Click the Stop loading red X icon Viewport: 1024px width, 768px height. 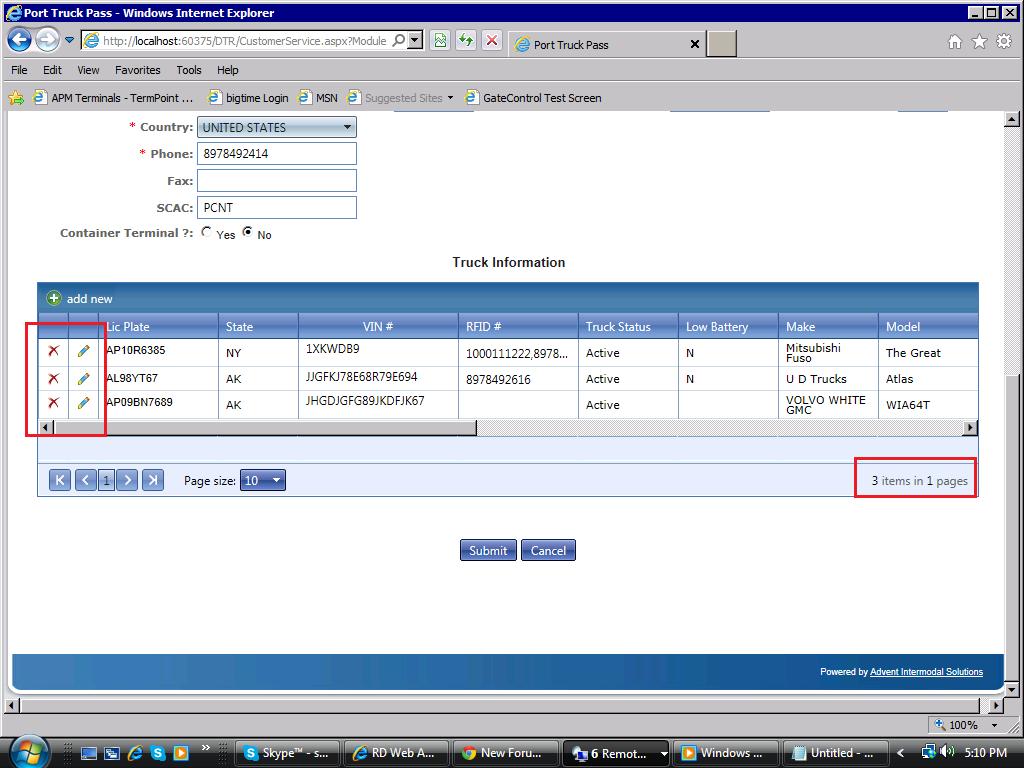pyautogui.click(x=492, y=40)
